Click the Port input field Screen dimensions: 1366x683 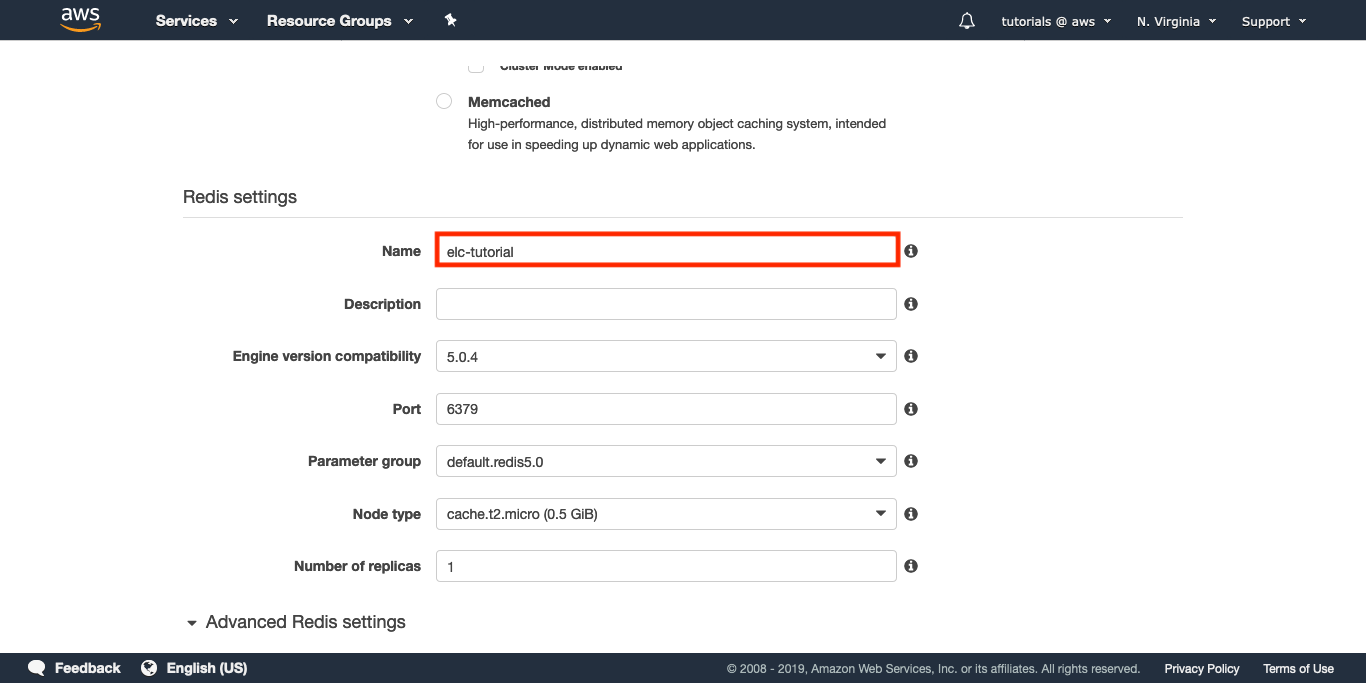coord(666,409)
